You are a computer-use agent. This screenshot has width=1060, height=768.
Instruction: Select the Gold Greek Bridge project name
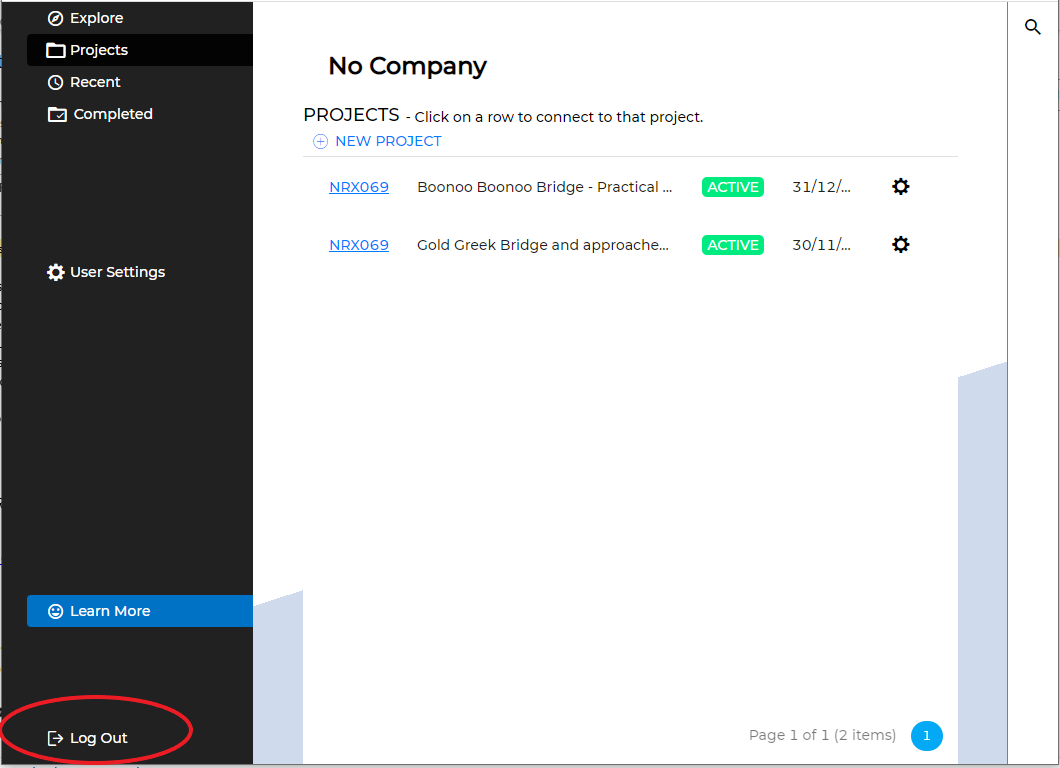point(542,245)
